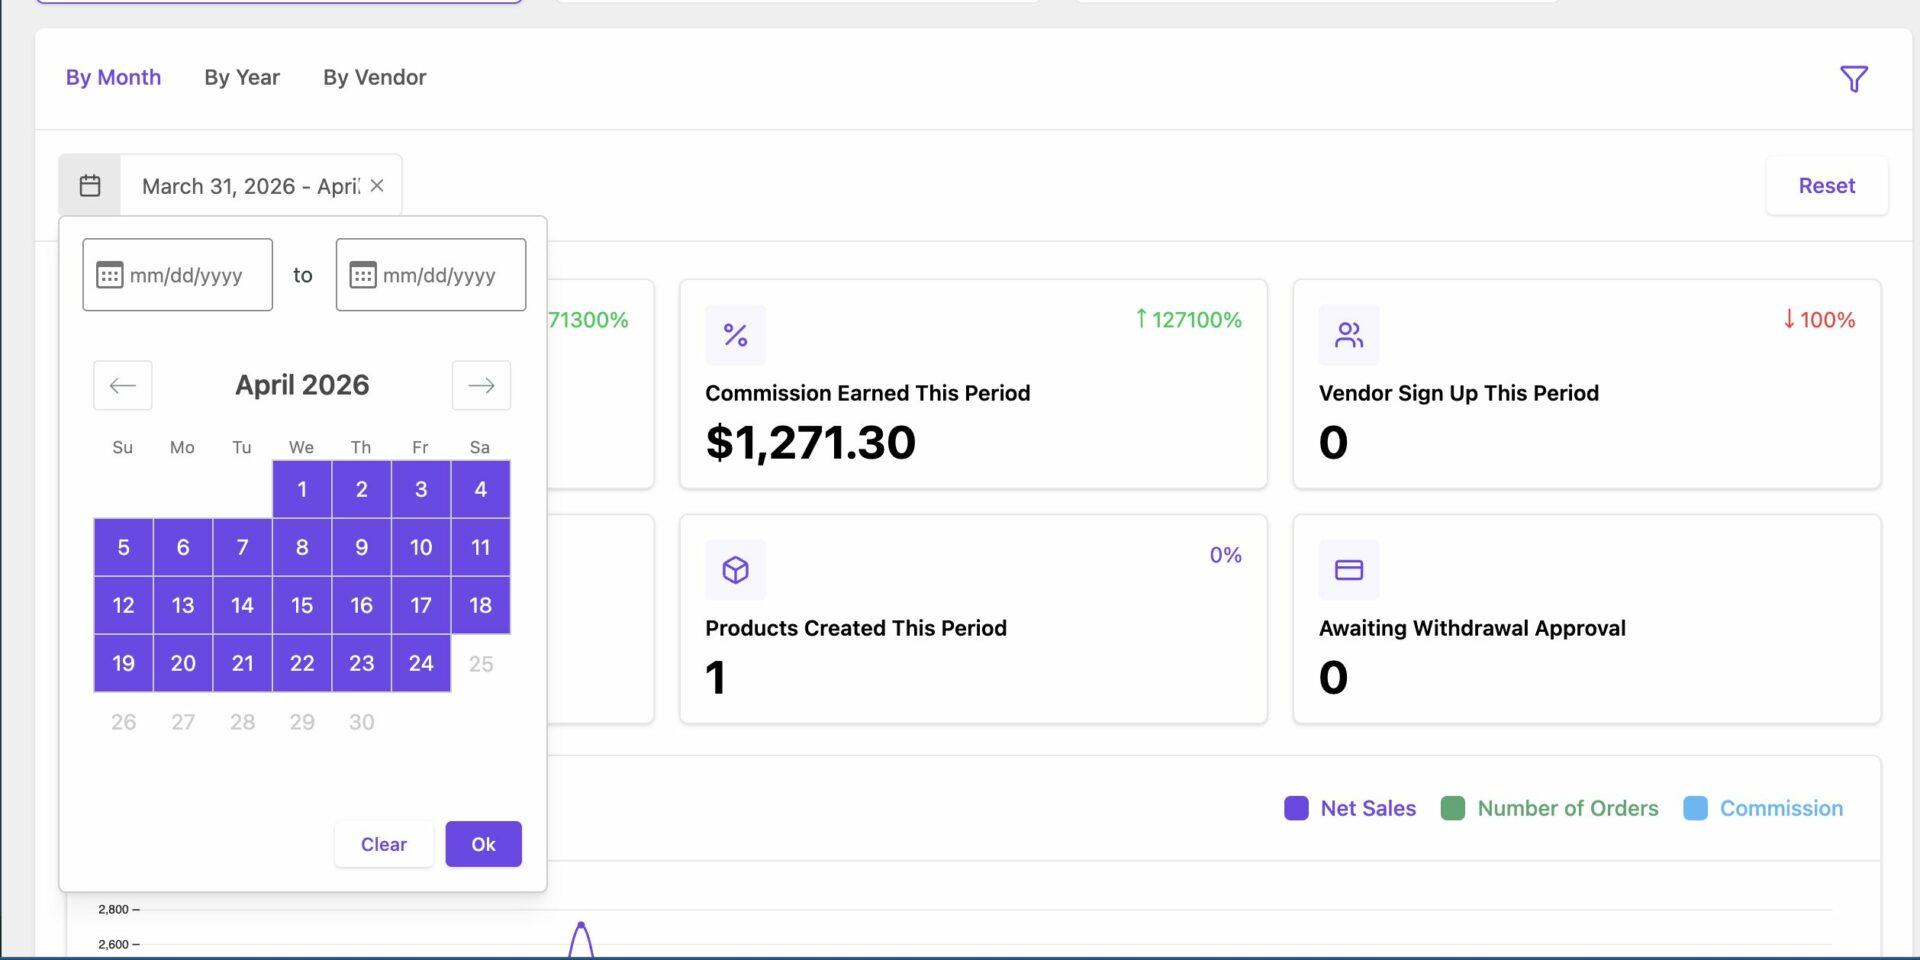Select April 10 in the calendar

(x=421, y=547)
